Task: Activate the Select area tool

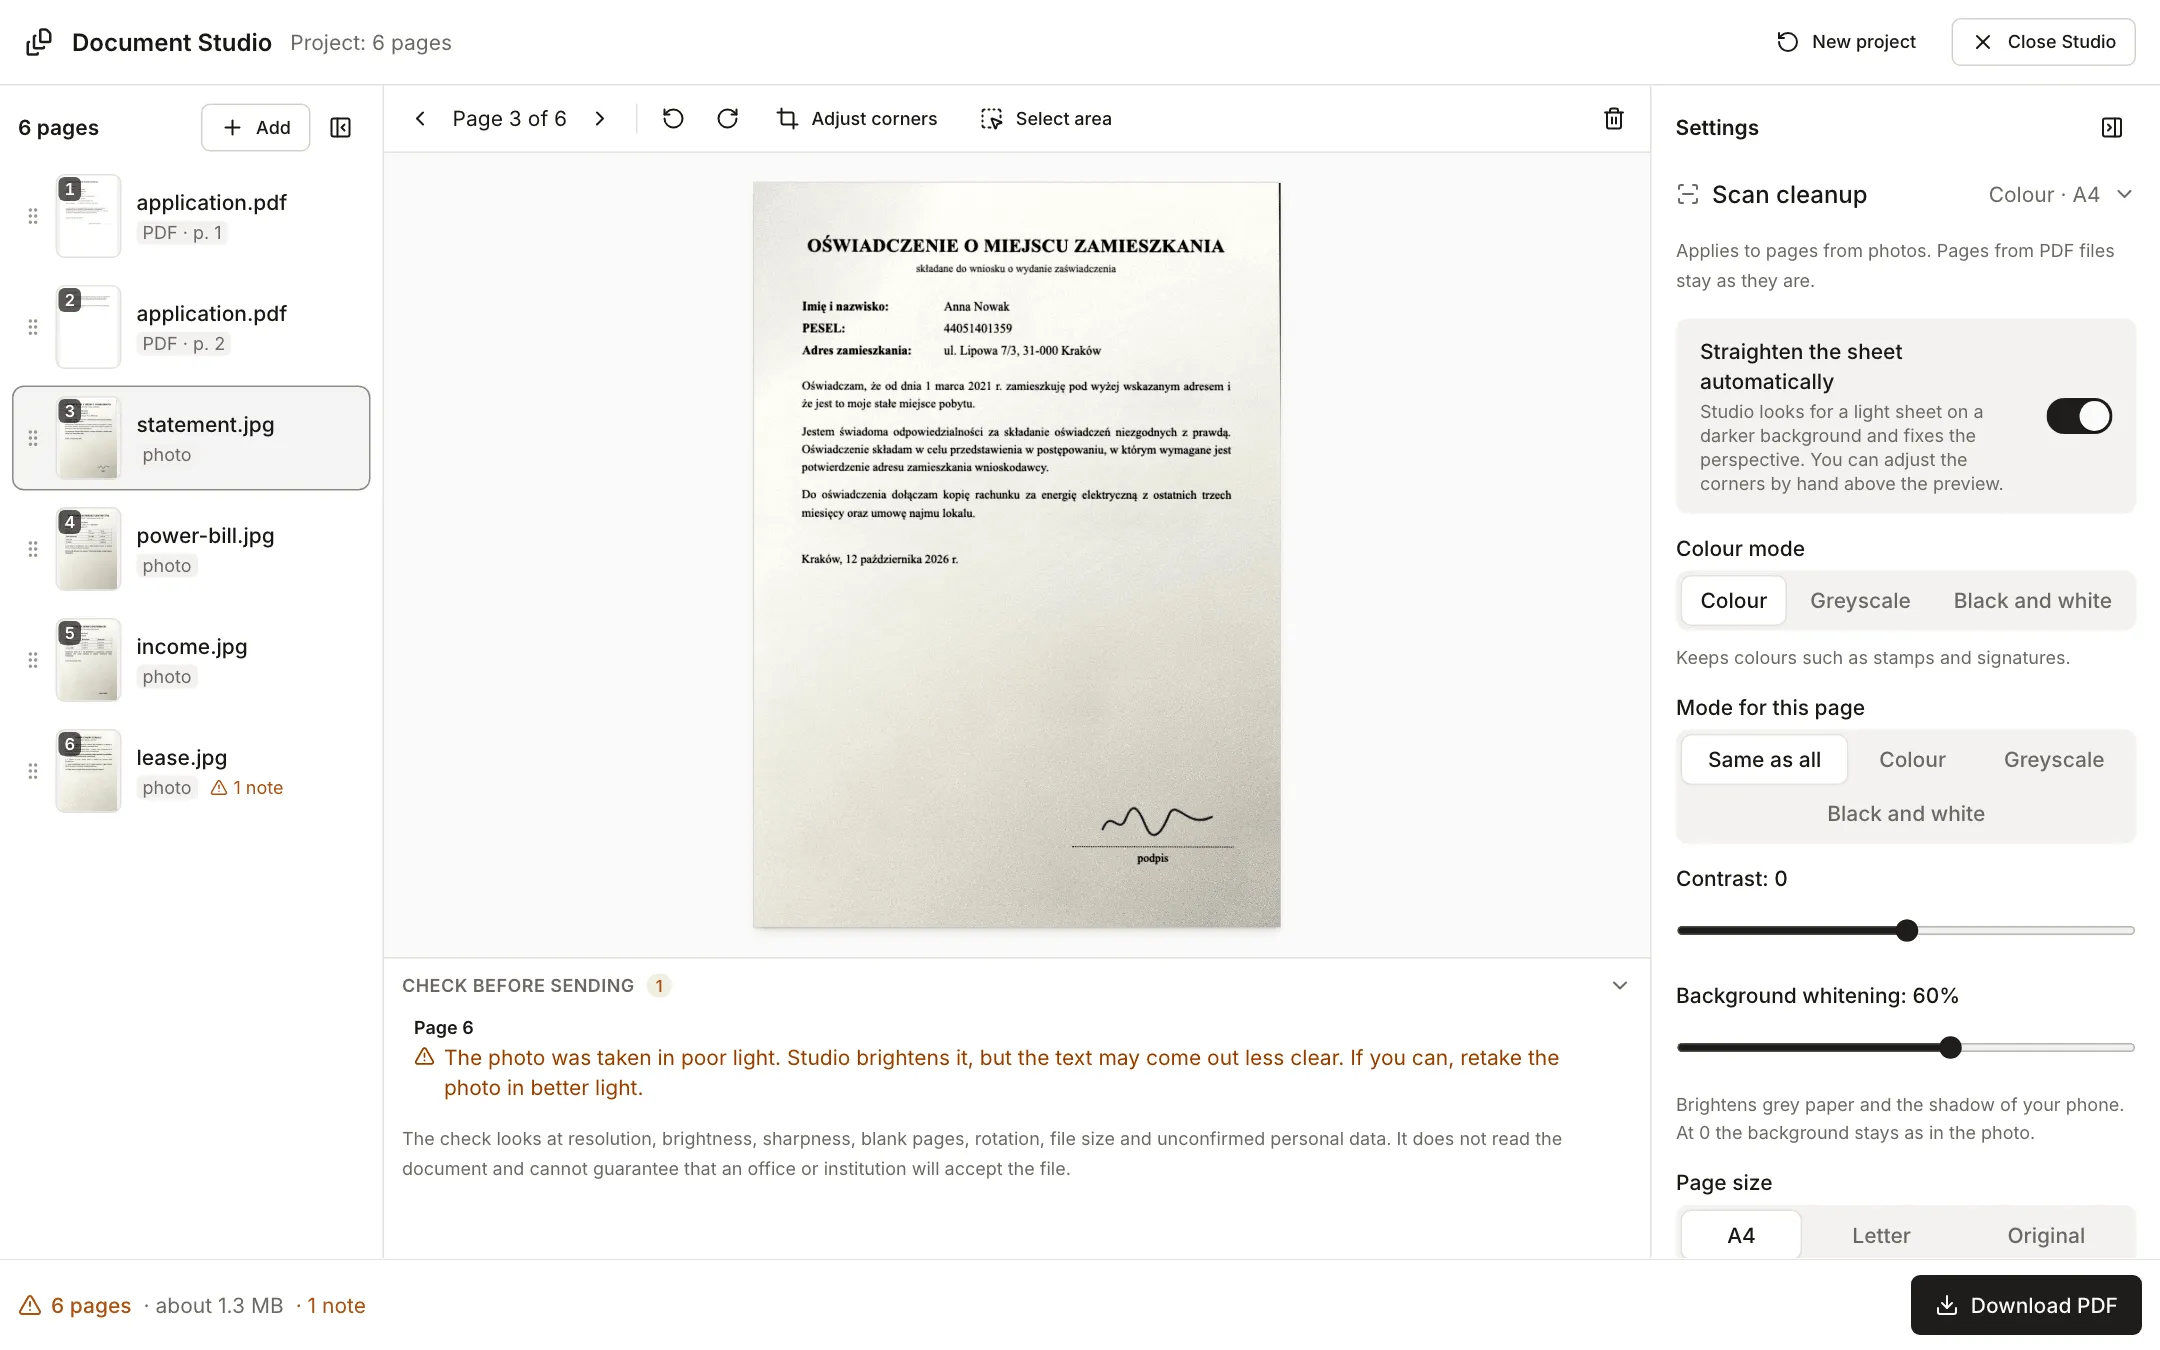Action: [x=1046, y=119]
